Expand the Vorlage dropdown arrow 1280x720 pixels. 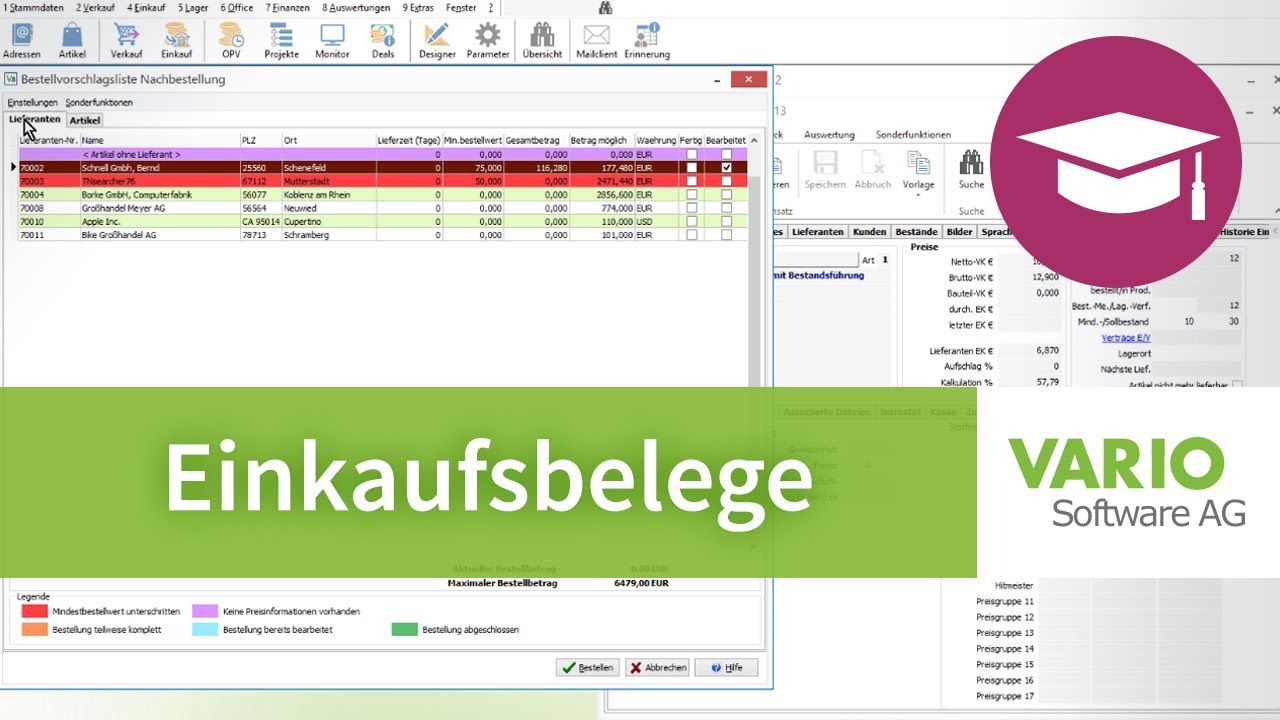[x=918, y=196]
